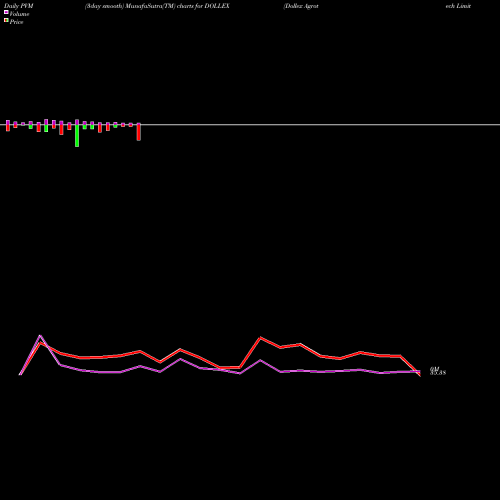Click the peak of the magenta volume line
Image resolution: width=500 pixels, height=500 pixels.
click(40, 336)
